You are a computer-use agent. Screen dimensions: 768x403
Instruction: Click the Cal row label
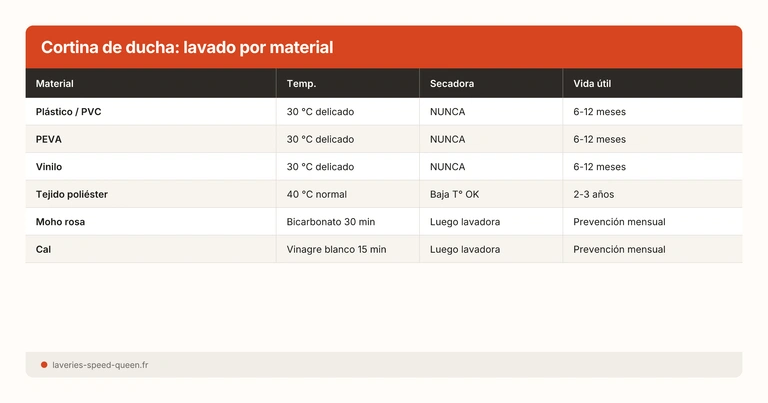[43, 249]
